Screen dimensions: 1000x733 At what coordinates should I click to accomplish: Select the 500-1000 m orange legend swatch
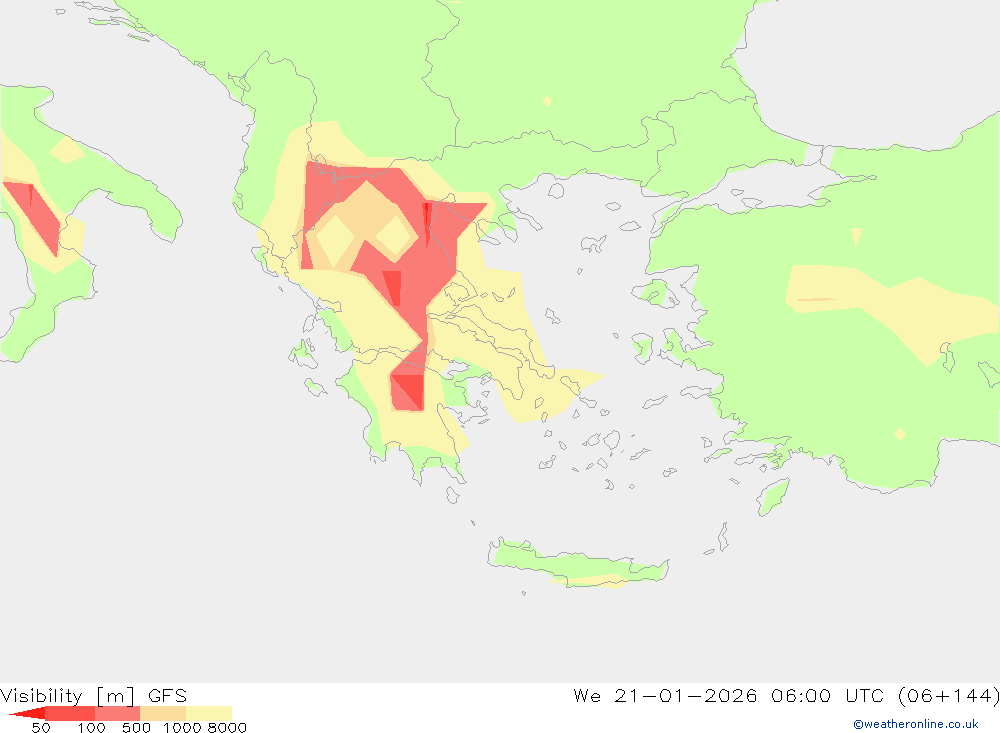click(163, 713)
